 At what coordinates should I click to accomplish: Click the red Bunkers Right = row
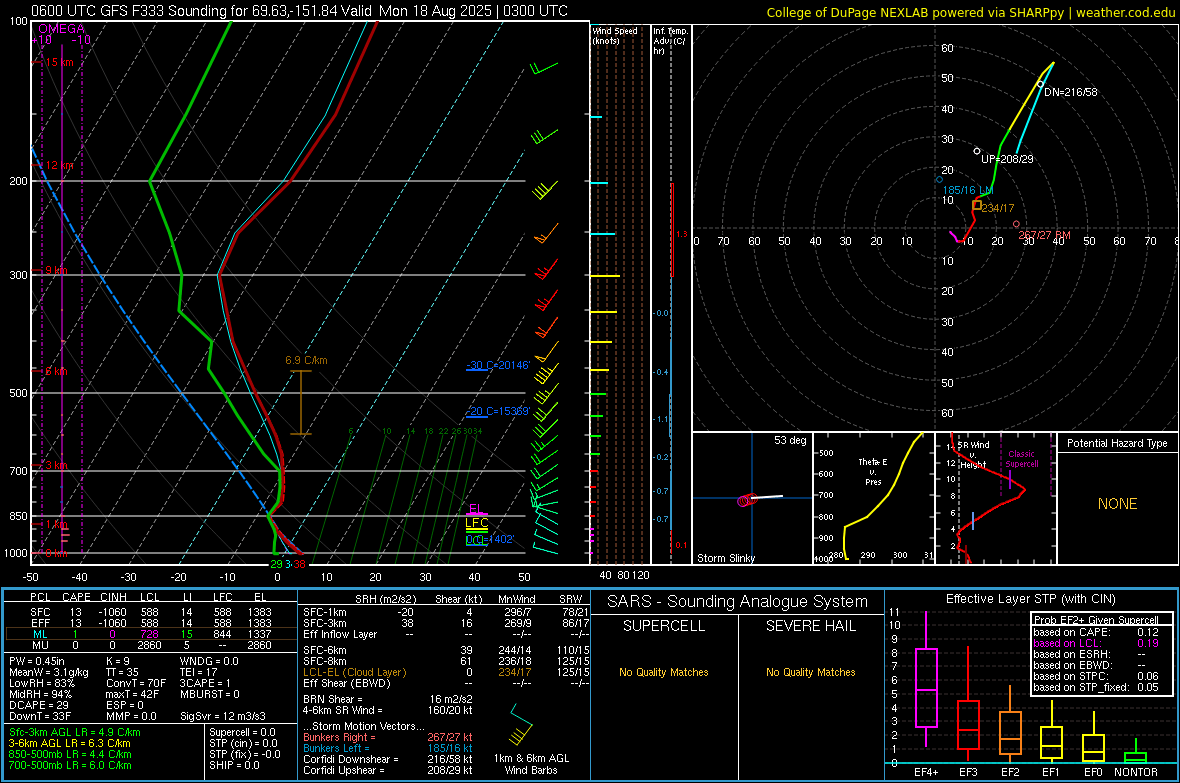tap(388, 737)
